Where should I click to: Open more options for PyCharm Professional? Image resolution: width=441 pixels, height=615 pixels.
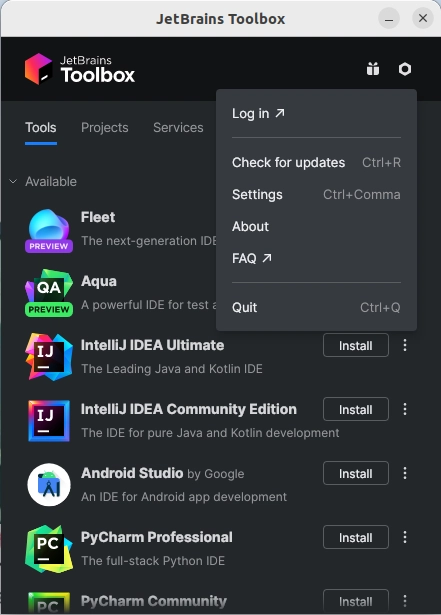pyautogui.click(x=405, y=537)
